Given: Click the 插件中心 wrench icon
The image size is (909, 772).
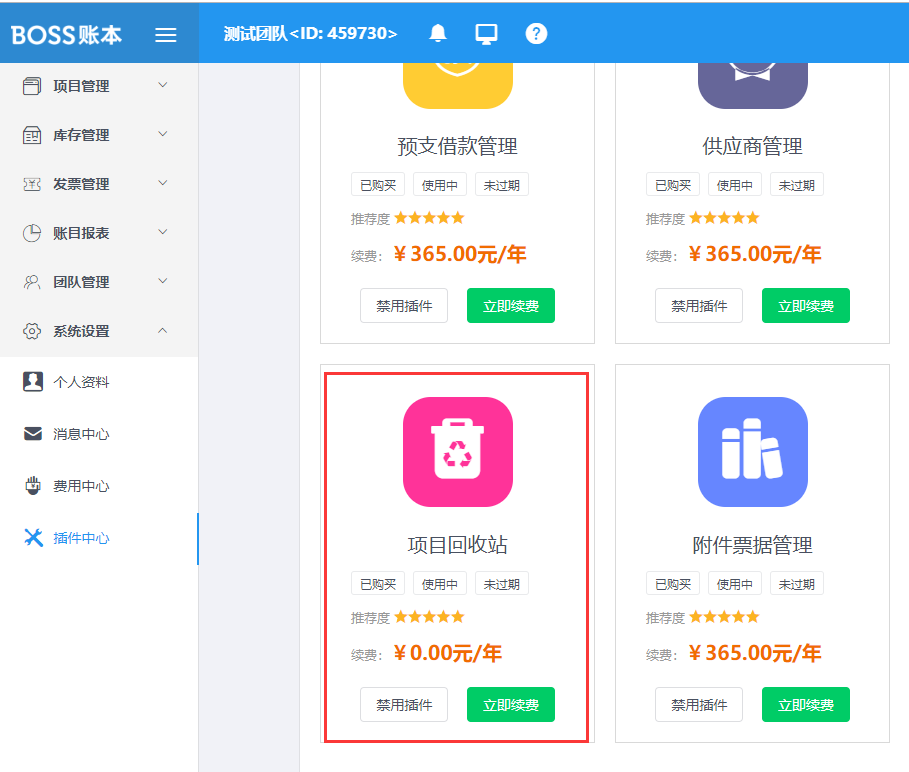Looking at the screenshot, I should pyautogui.click(x=34, y=537).
